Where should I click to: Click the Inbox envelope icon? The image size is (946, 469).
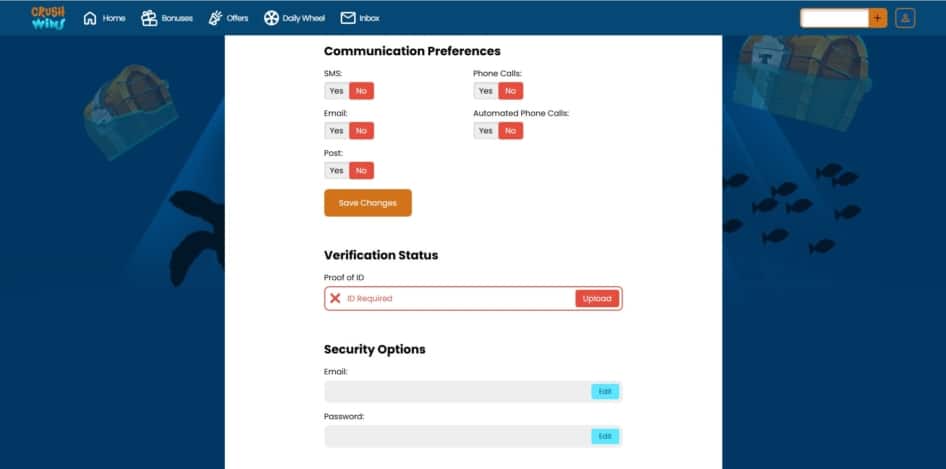(x=348, y=18)
